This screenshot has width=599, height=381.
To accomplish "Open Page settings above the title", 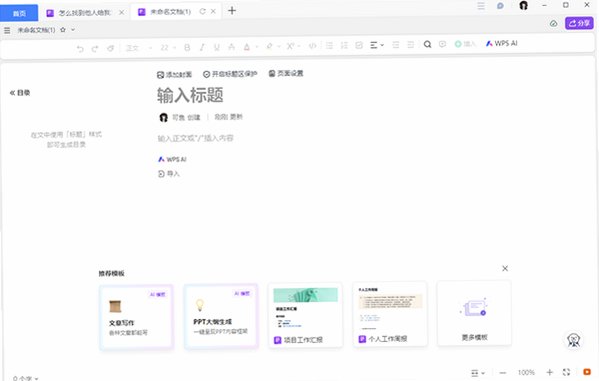I will 286,73.
